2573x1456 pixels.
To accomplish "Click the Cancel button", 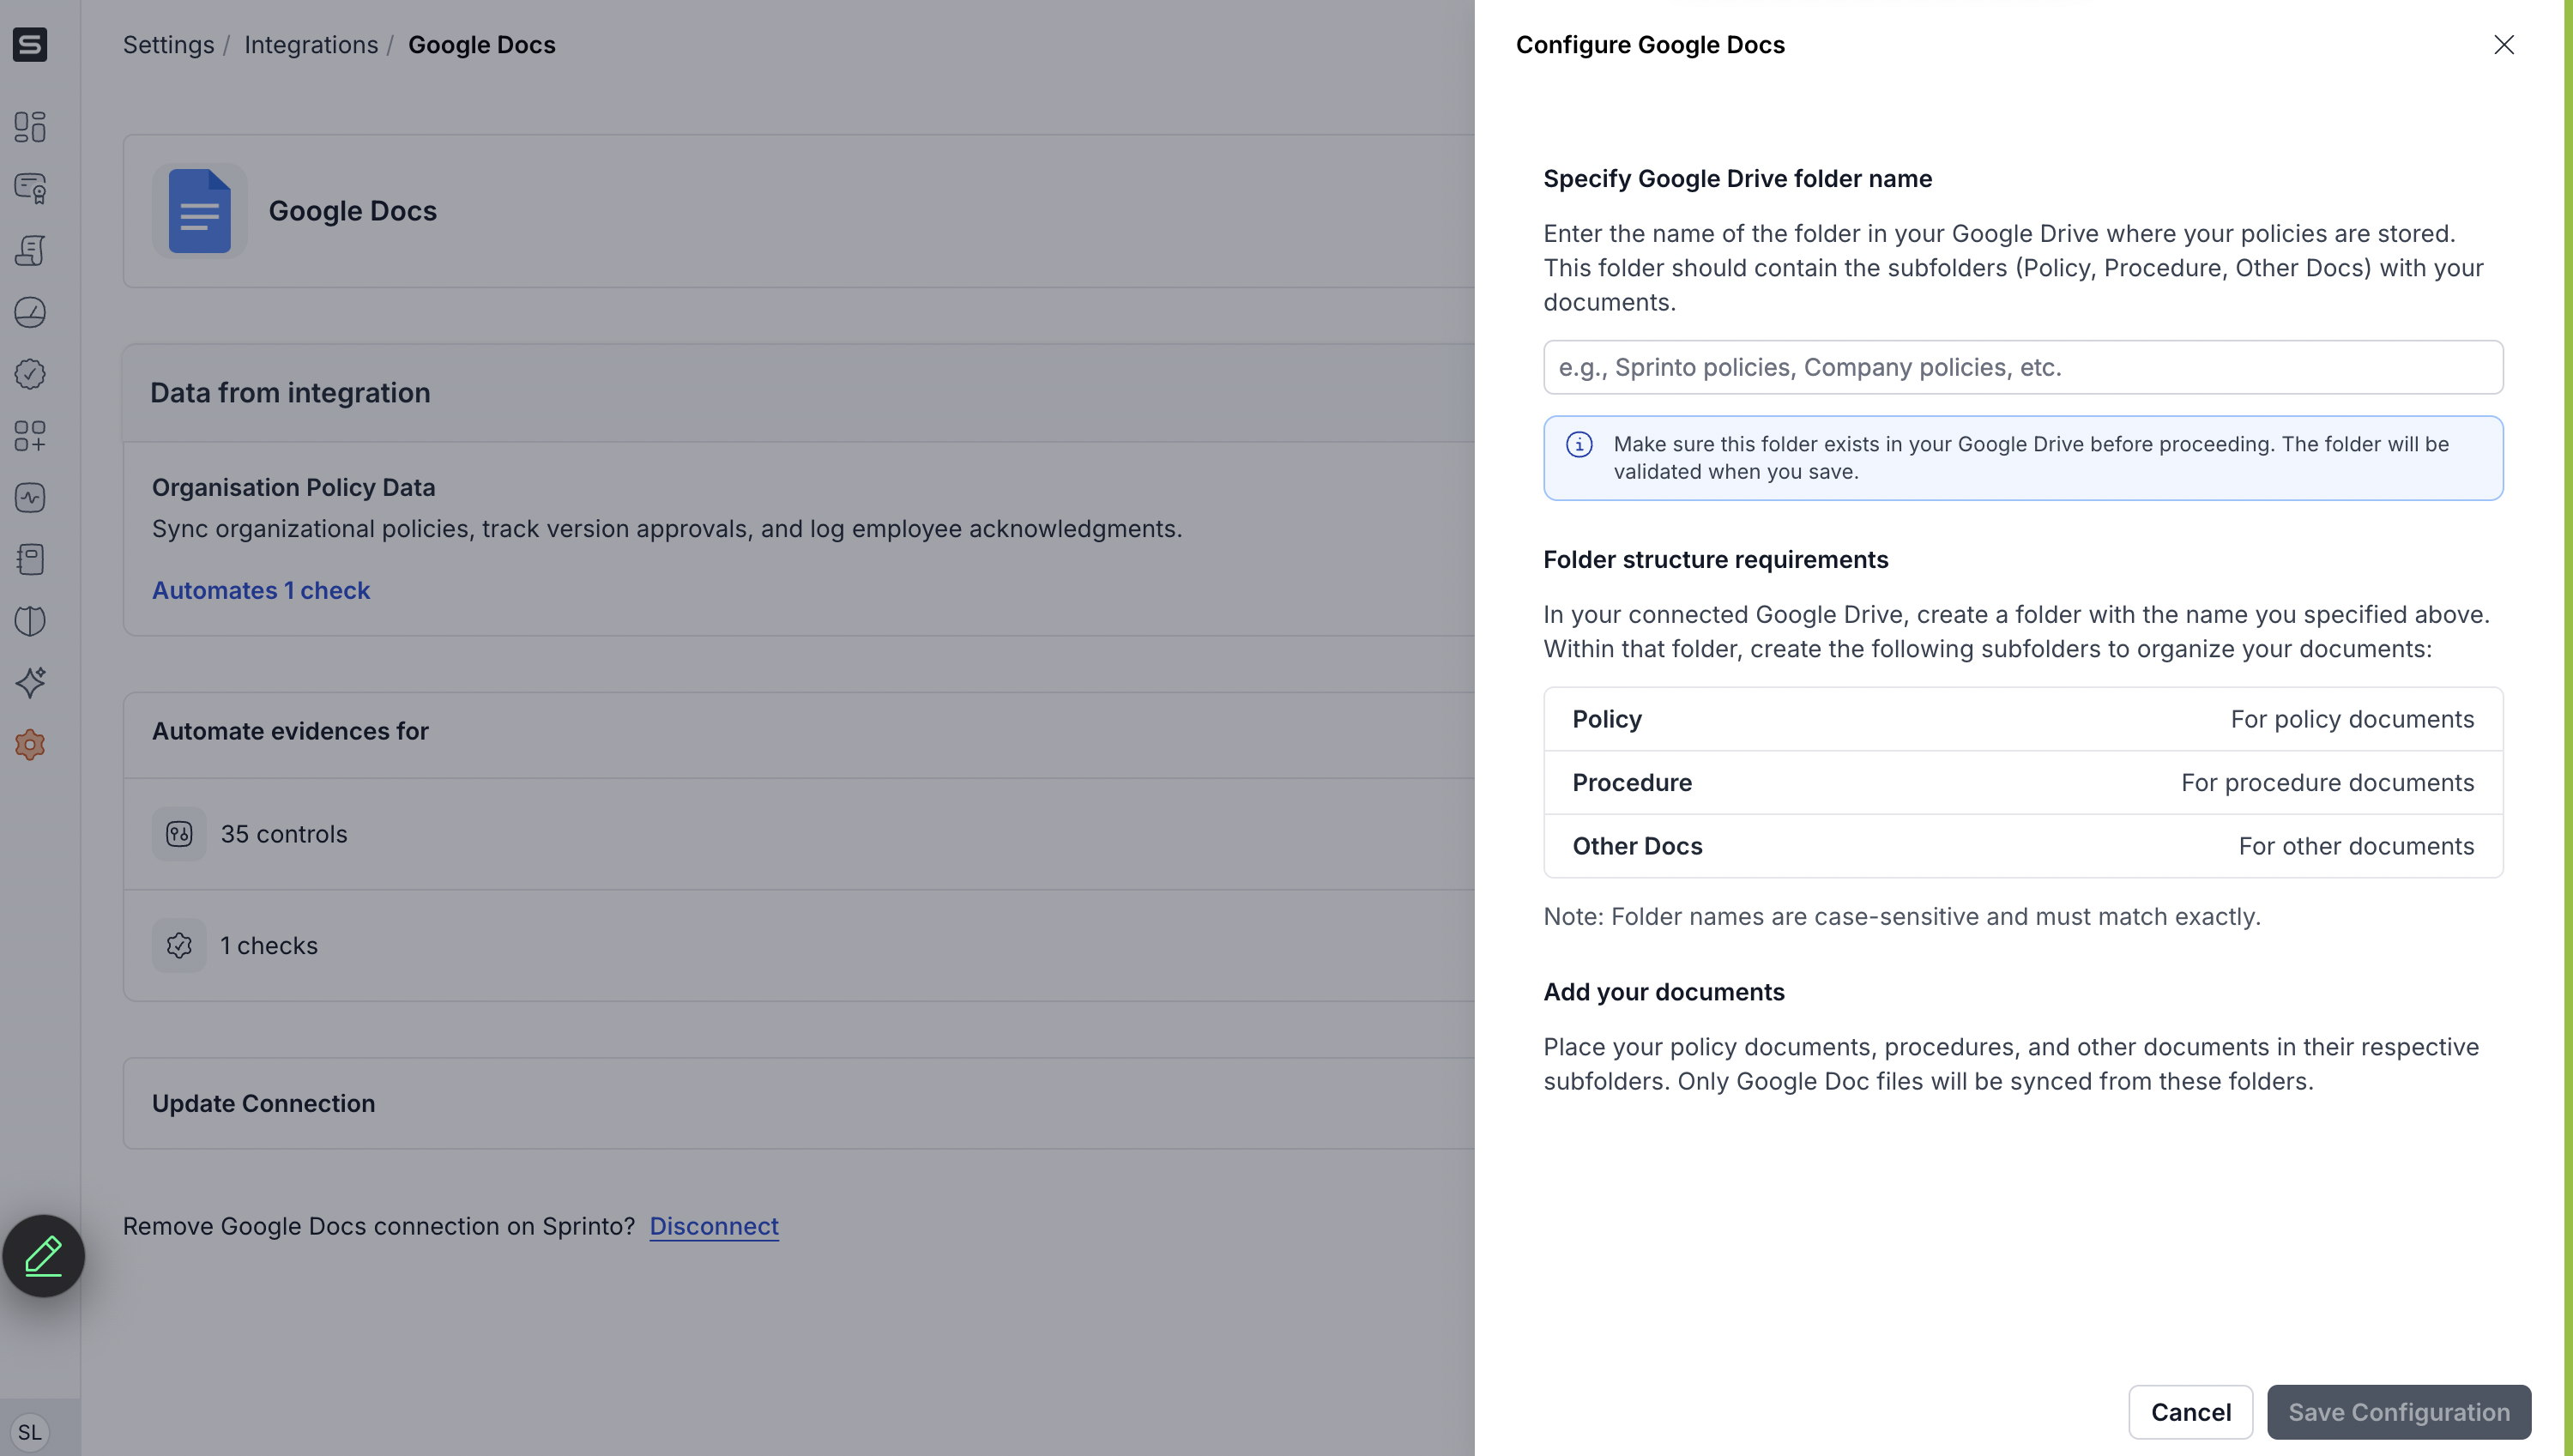I will click(x=2190, y=1412).
